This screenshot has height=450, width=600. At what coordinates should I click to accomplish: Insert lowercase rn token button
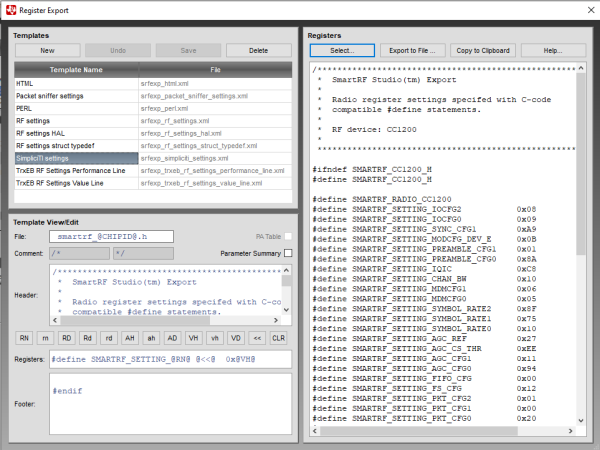pyautogui.click(x=45, y=338)
